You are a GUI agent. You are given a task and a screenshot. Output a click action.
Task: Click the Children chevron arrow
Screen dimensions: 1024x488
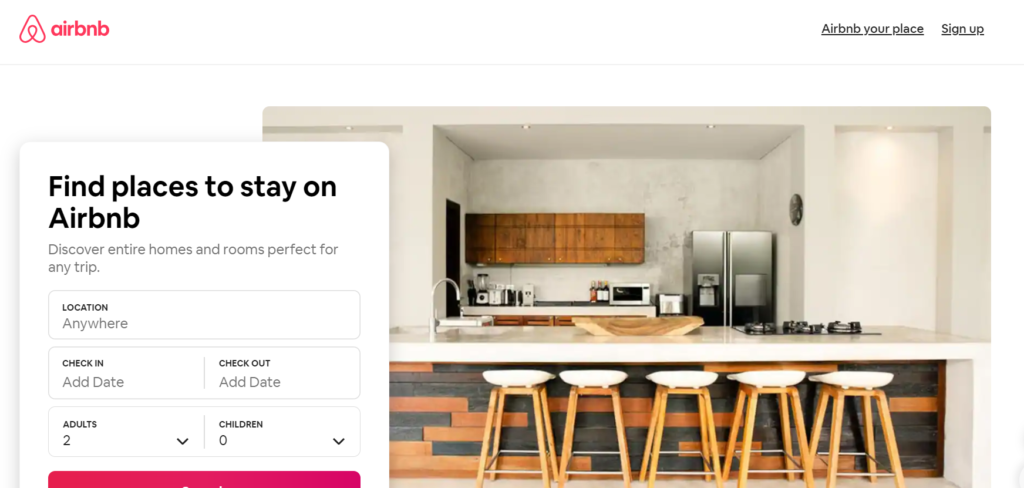pyautogui.click(x=338, y=442)
